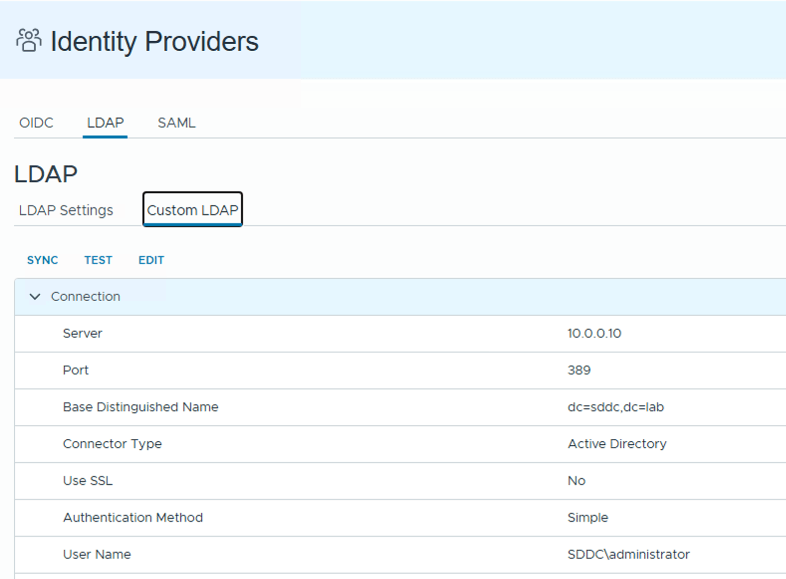Open the SAML tab

(176, 123)
